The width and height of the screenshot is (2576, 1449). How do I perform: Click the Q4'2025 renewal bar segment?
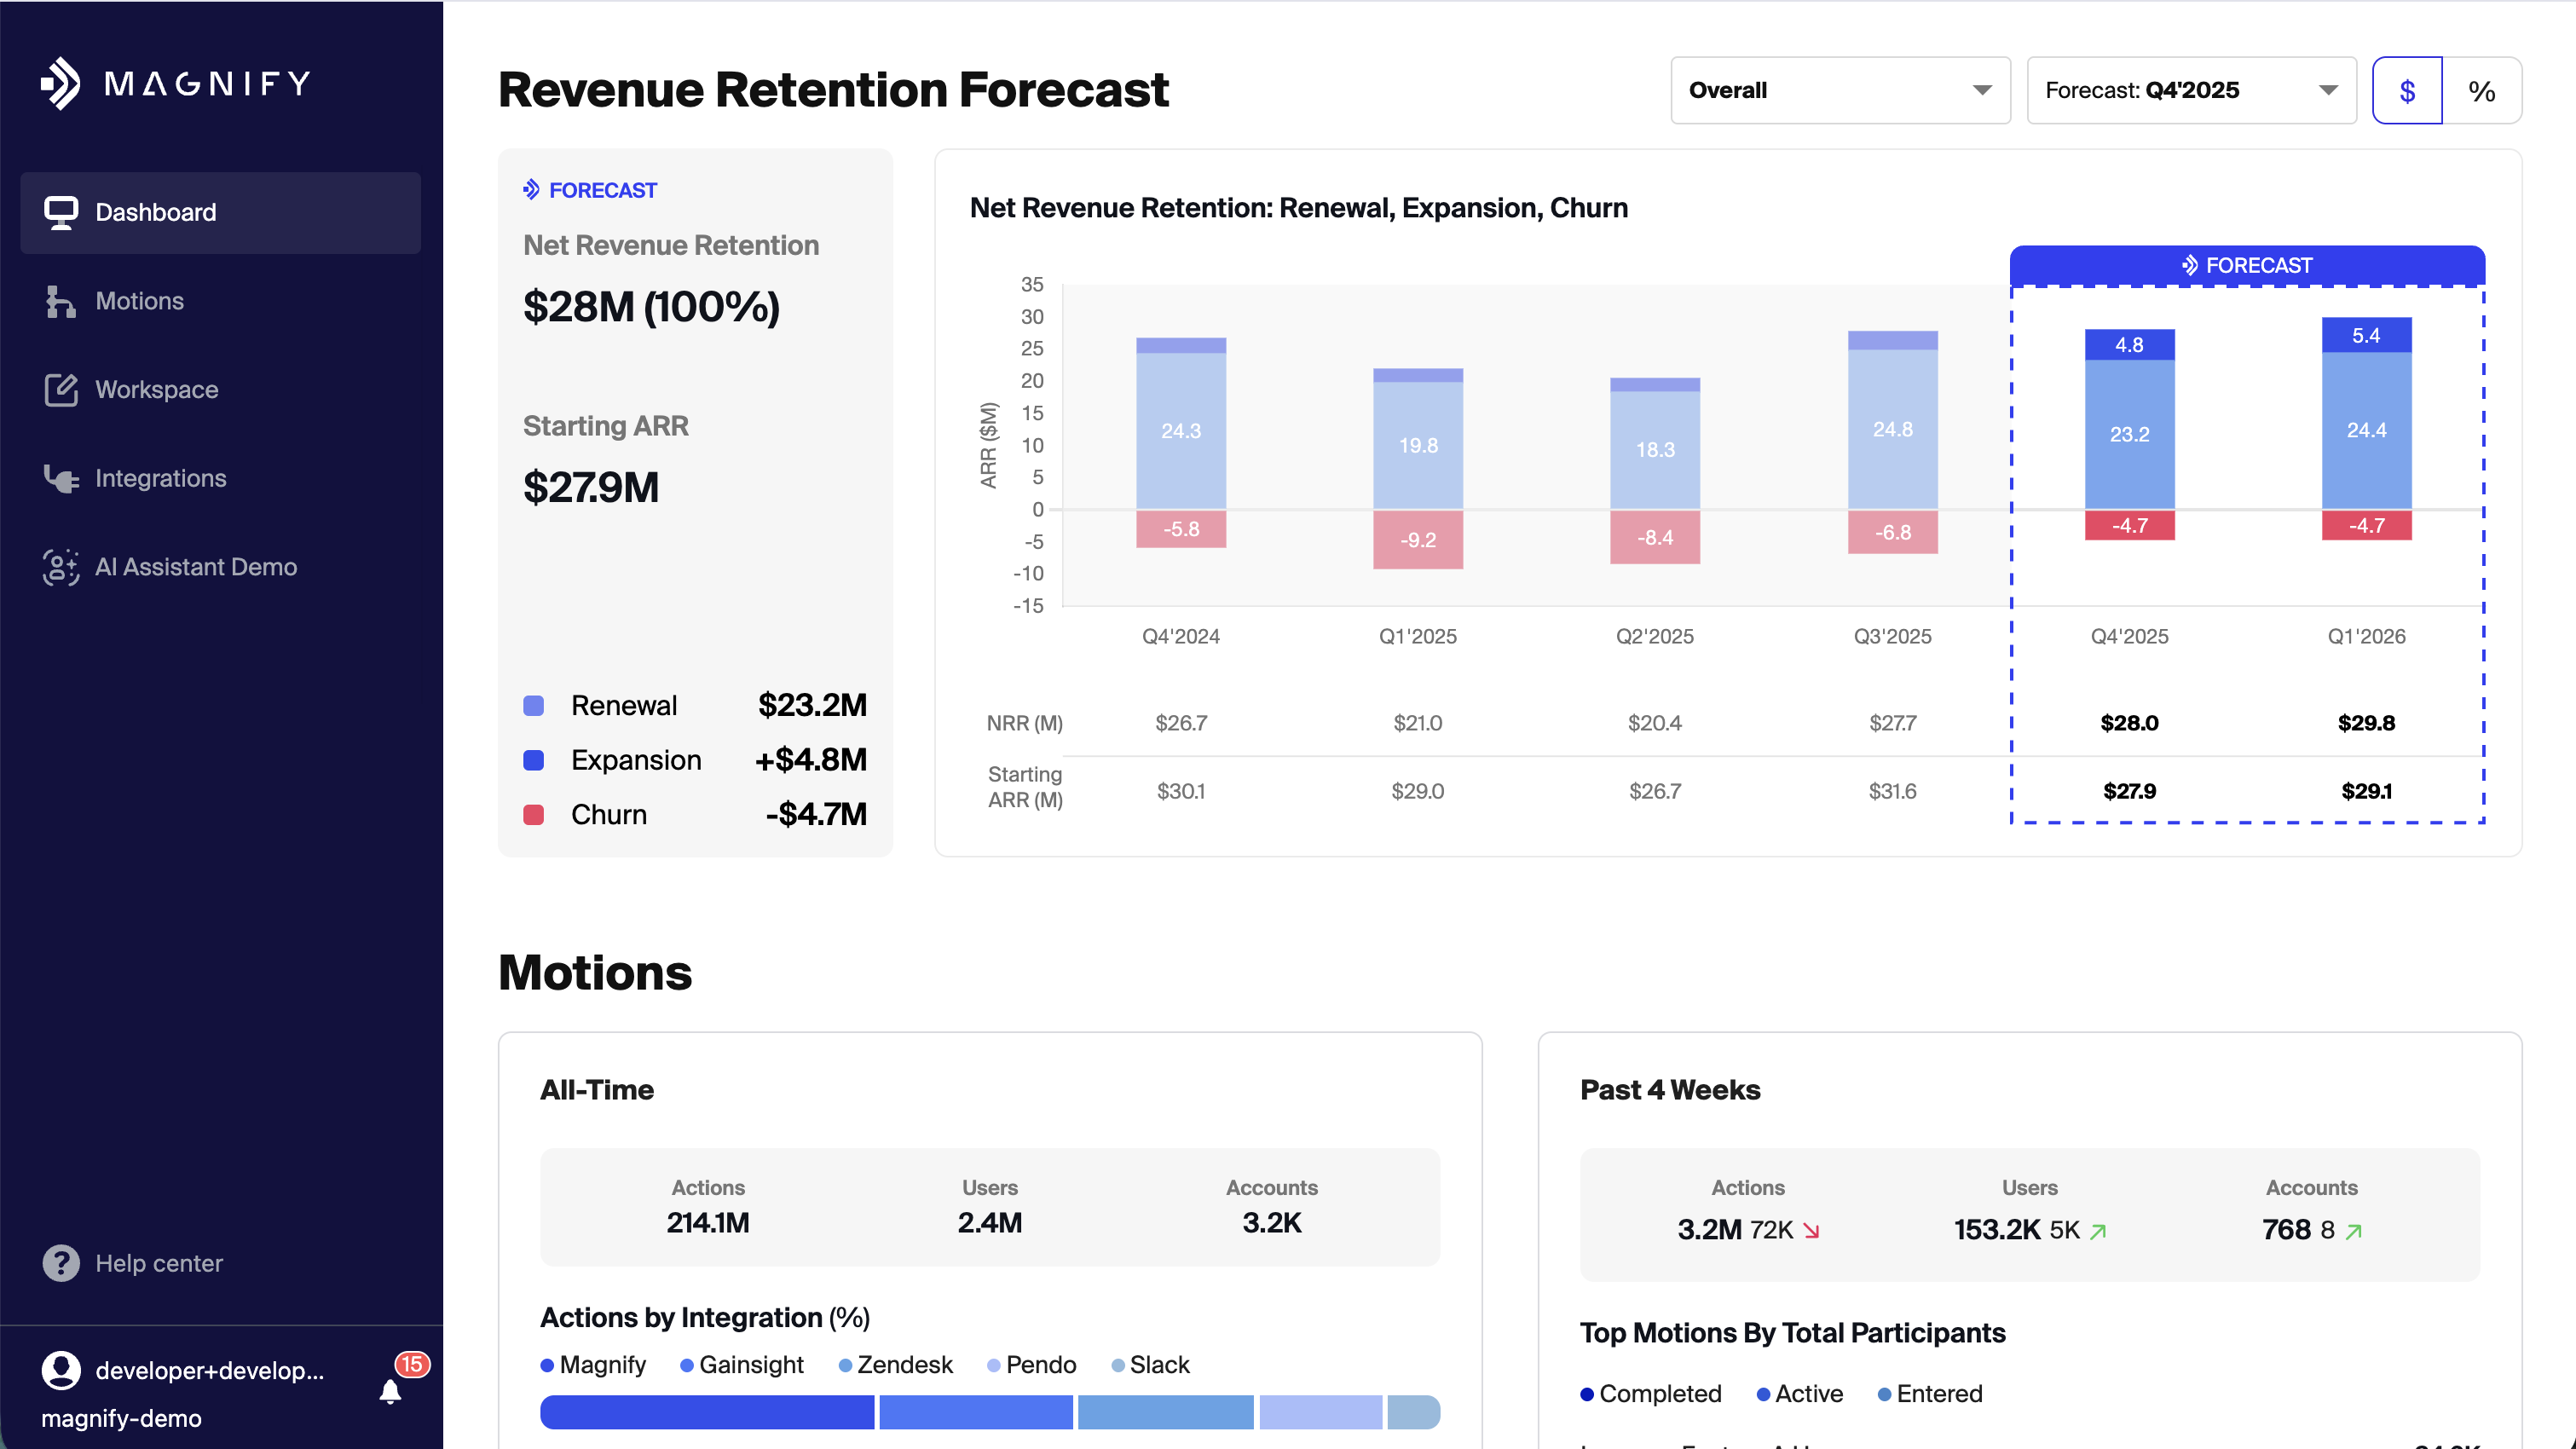[2129, 434]
